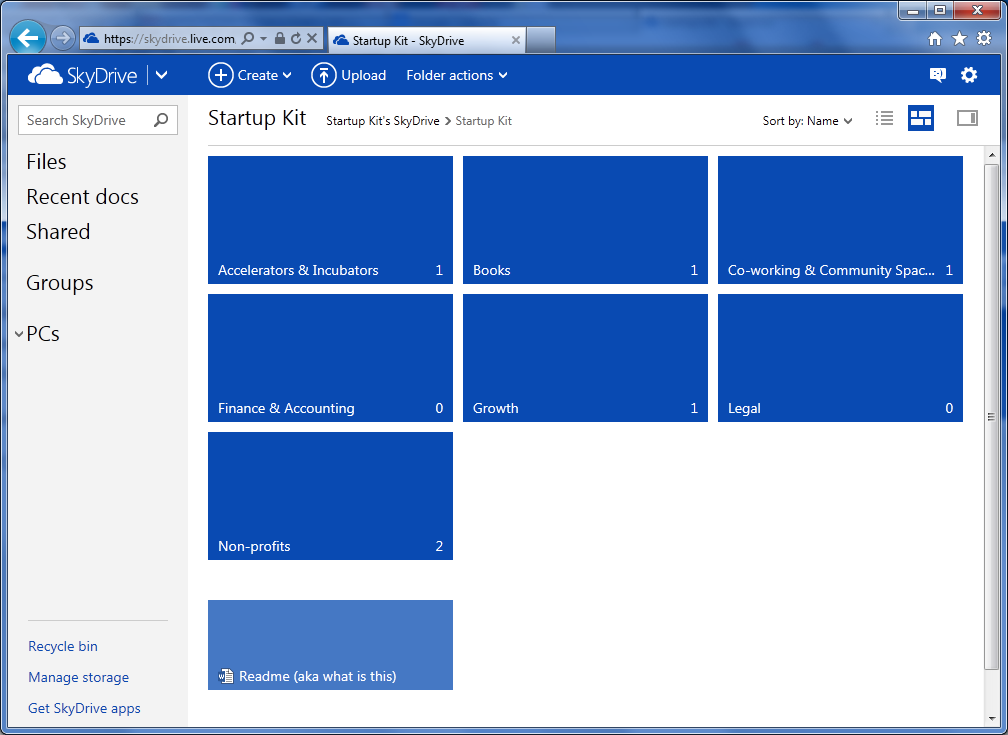Open a new browser tab

[541, 40]
